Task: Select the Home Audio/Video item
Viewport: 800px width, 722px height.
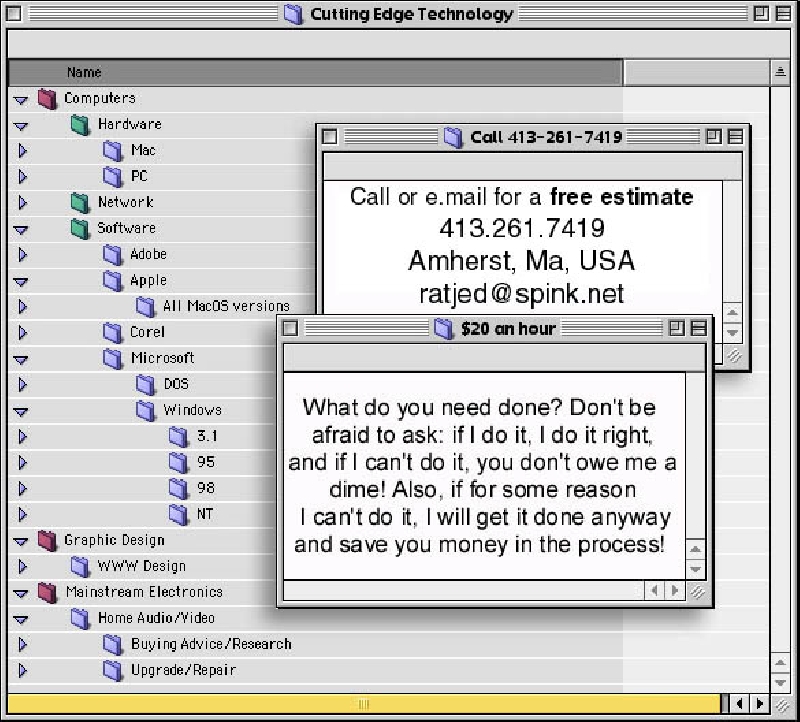Action: pyautogui.click(x=155, y=618)
